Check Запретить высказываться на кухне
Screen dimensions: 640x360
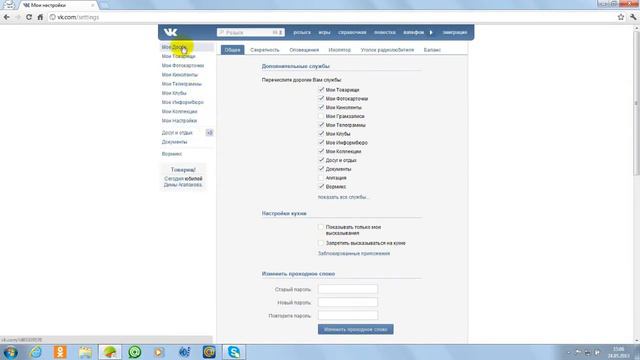(321, 243)
